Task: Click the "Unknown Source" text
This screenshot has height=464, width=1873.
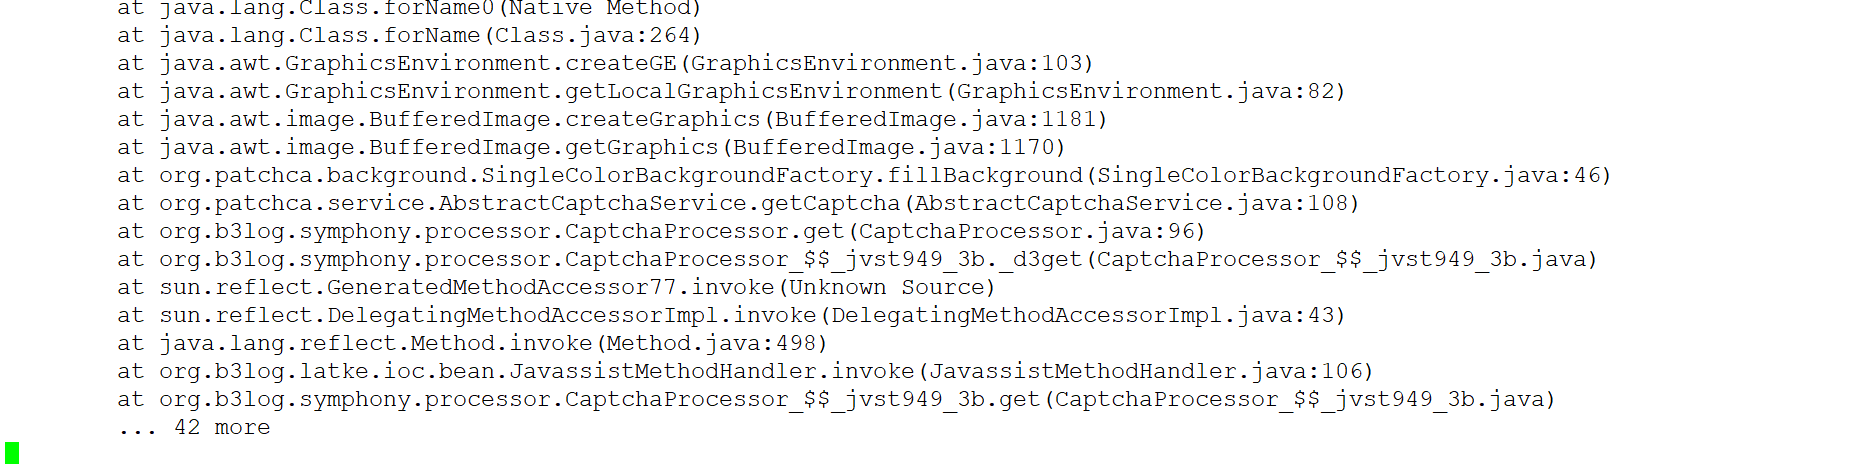Action: [887, 287]
